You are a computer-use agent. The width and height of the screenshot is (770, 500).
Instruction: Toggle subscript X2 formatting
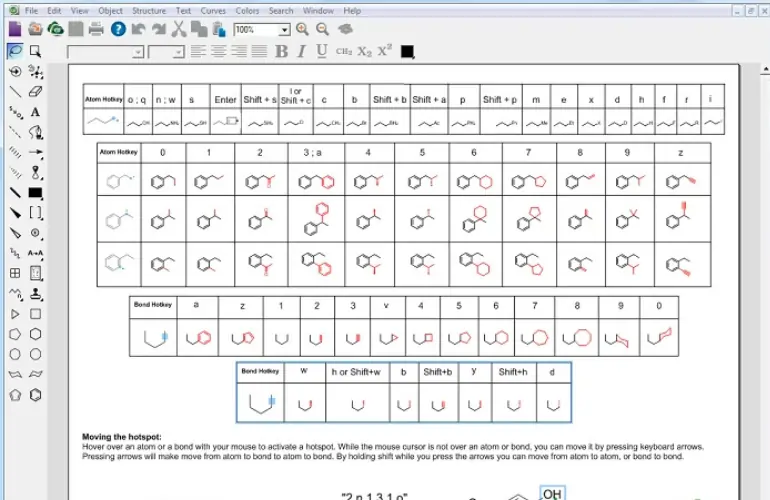(364, 51)
